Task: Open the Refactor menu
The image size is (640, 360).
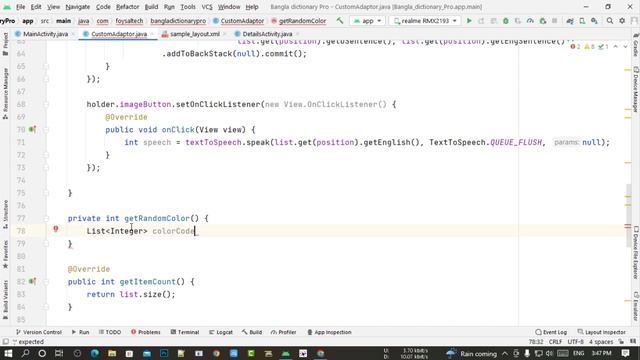Action: 127,7
